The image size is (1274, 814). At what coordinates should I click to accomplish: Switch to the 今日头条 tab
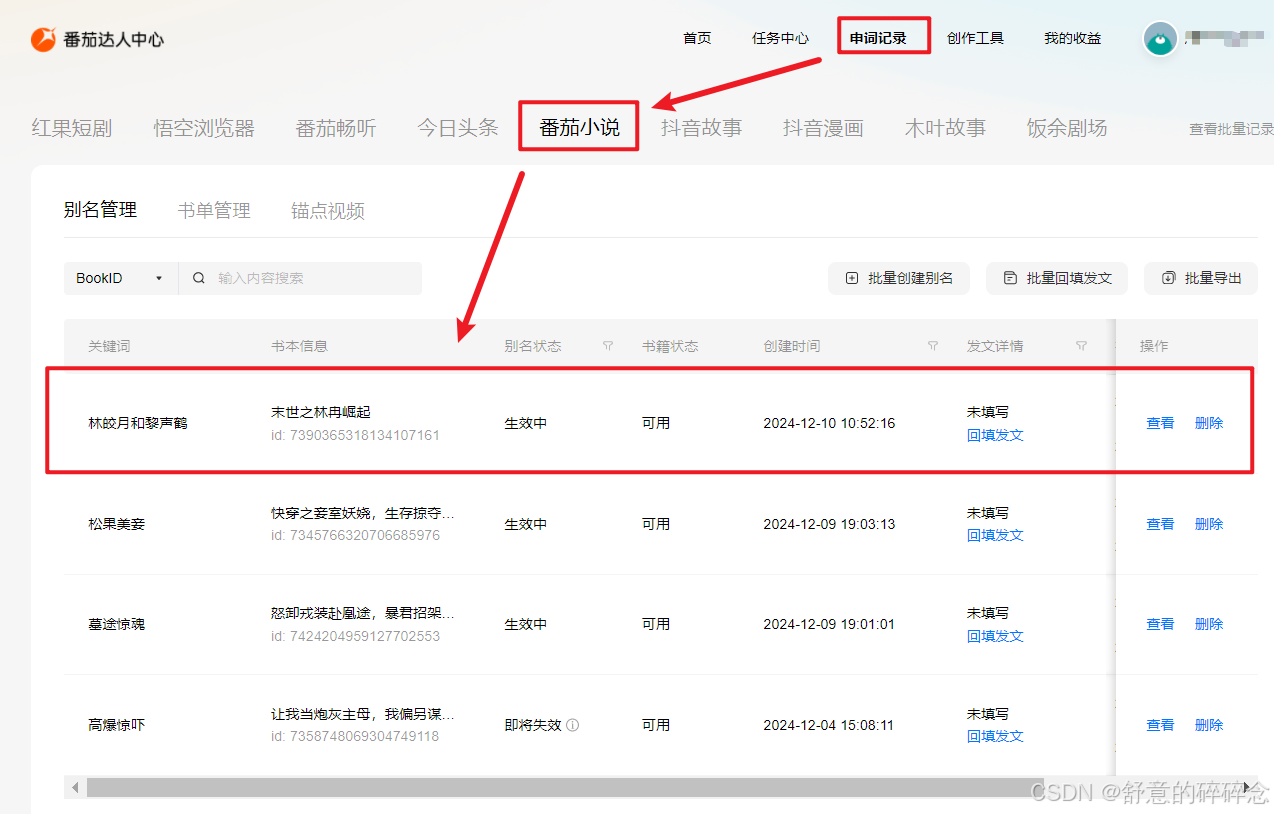click(x=458, y=128)
